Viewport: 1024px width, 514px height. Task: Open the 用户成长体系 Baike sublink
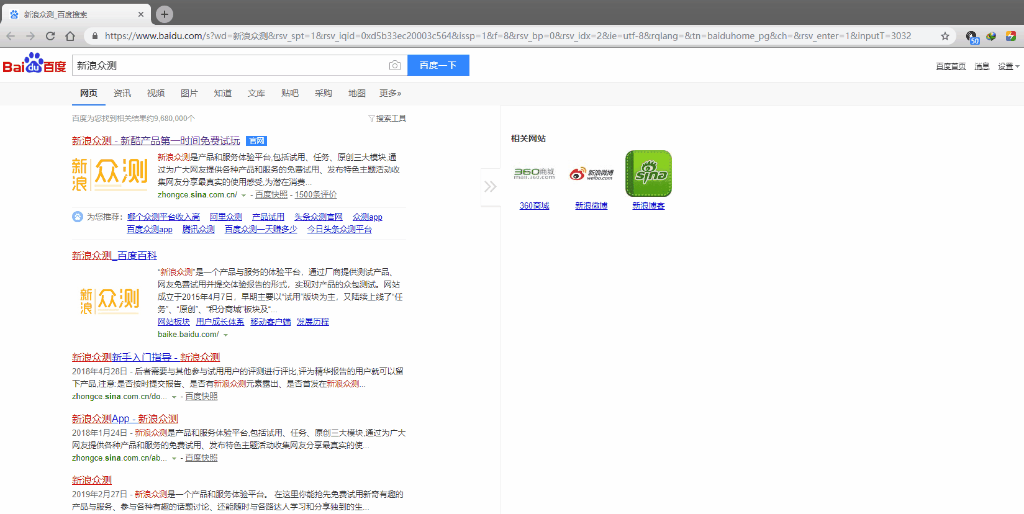(x=220, y=322)
